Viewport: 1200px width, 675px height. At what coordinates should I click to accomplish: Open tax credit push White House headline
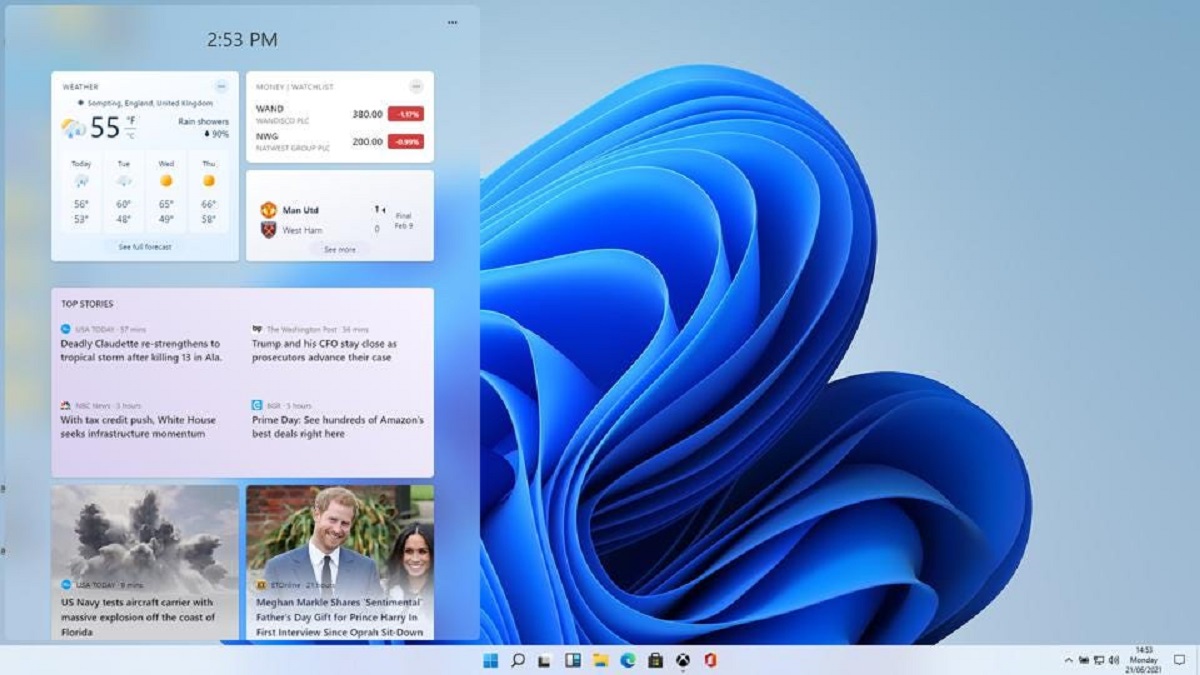point(138,427)
